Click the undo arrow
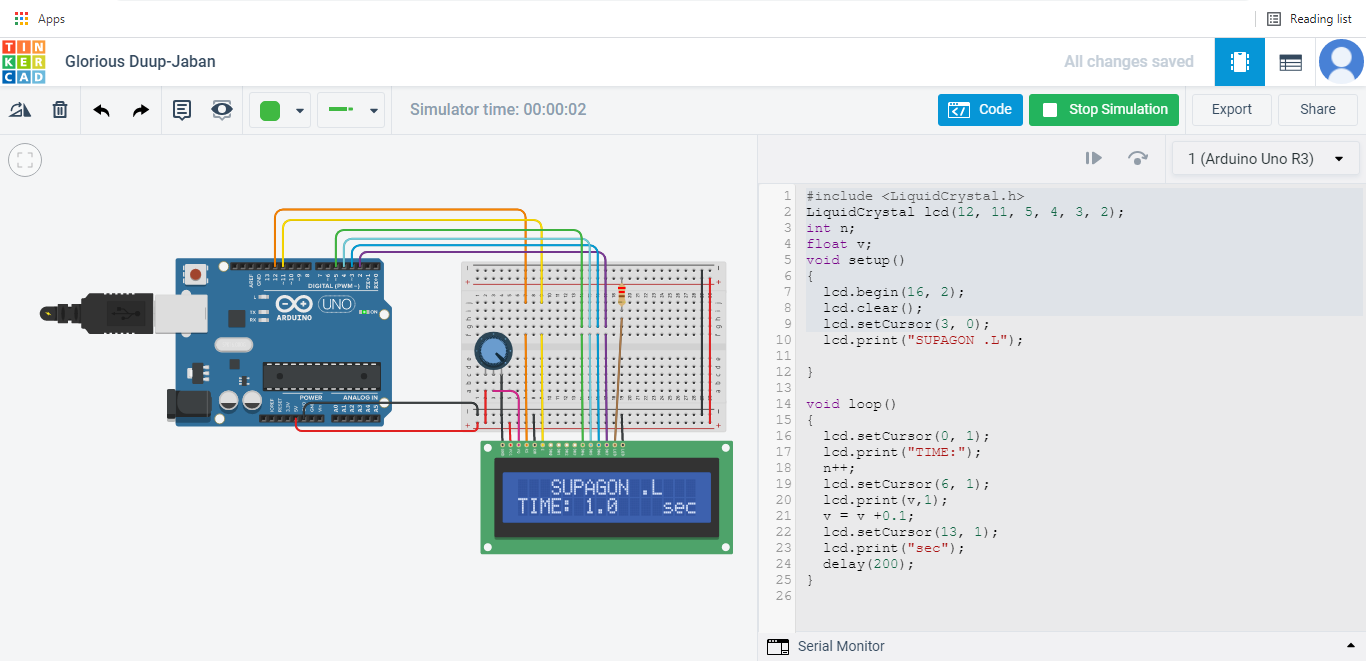Viewport: 1366px width, 661px height. pos(101,110)
